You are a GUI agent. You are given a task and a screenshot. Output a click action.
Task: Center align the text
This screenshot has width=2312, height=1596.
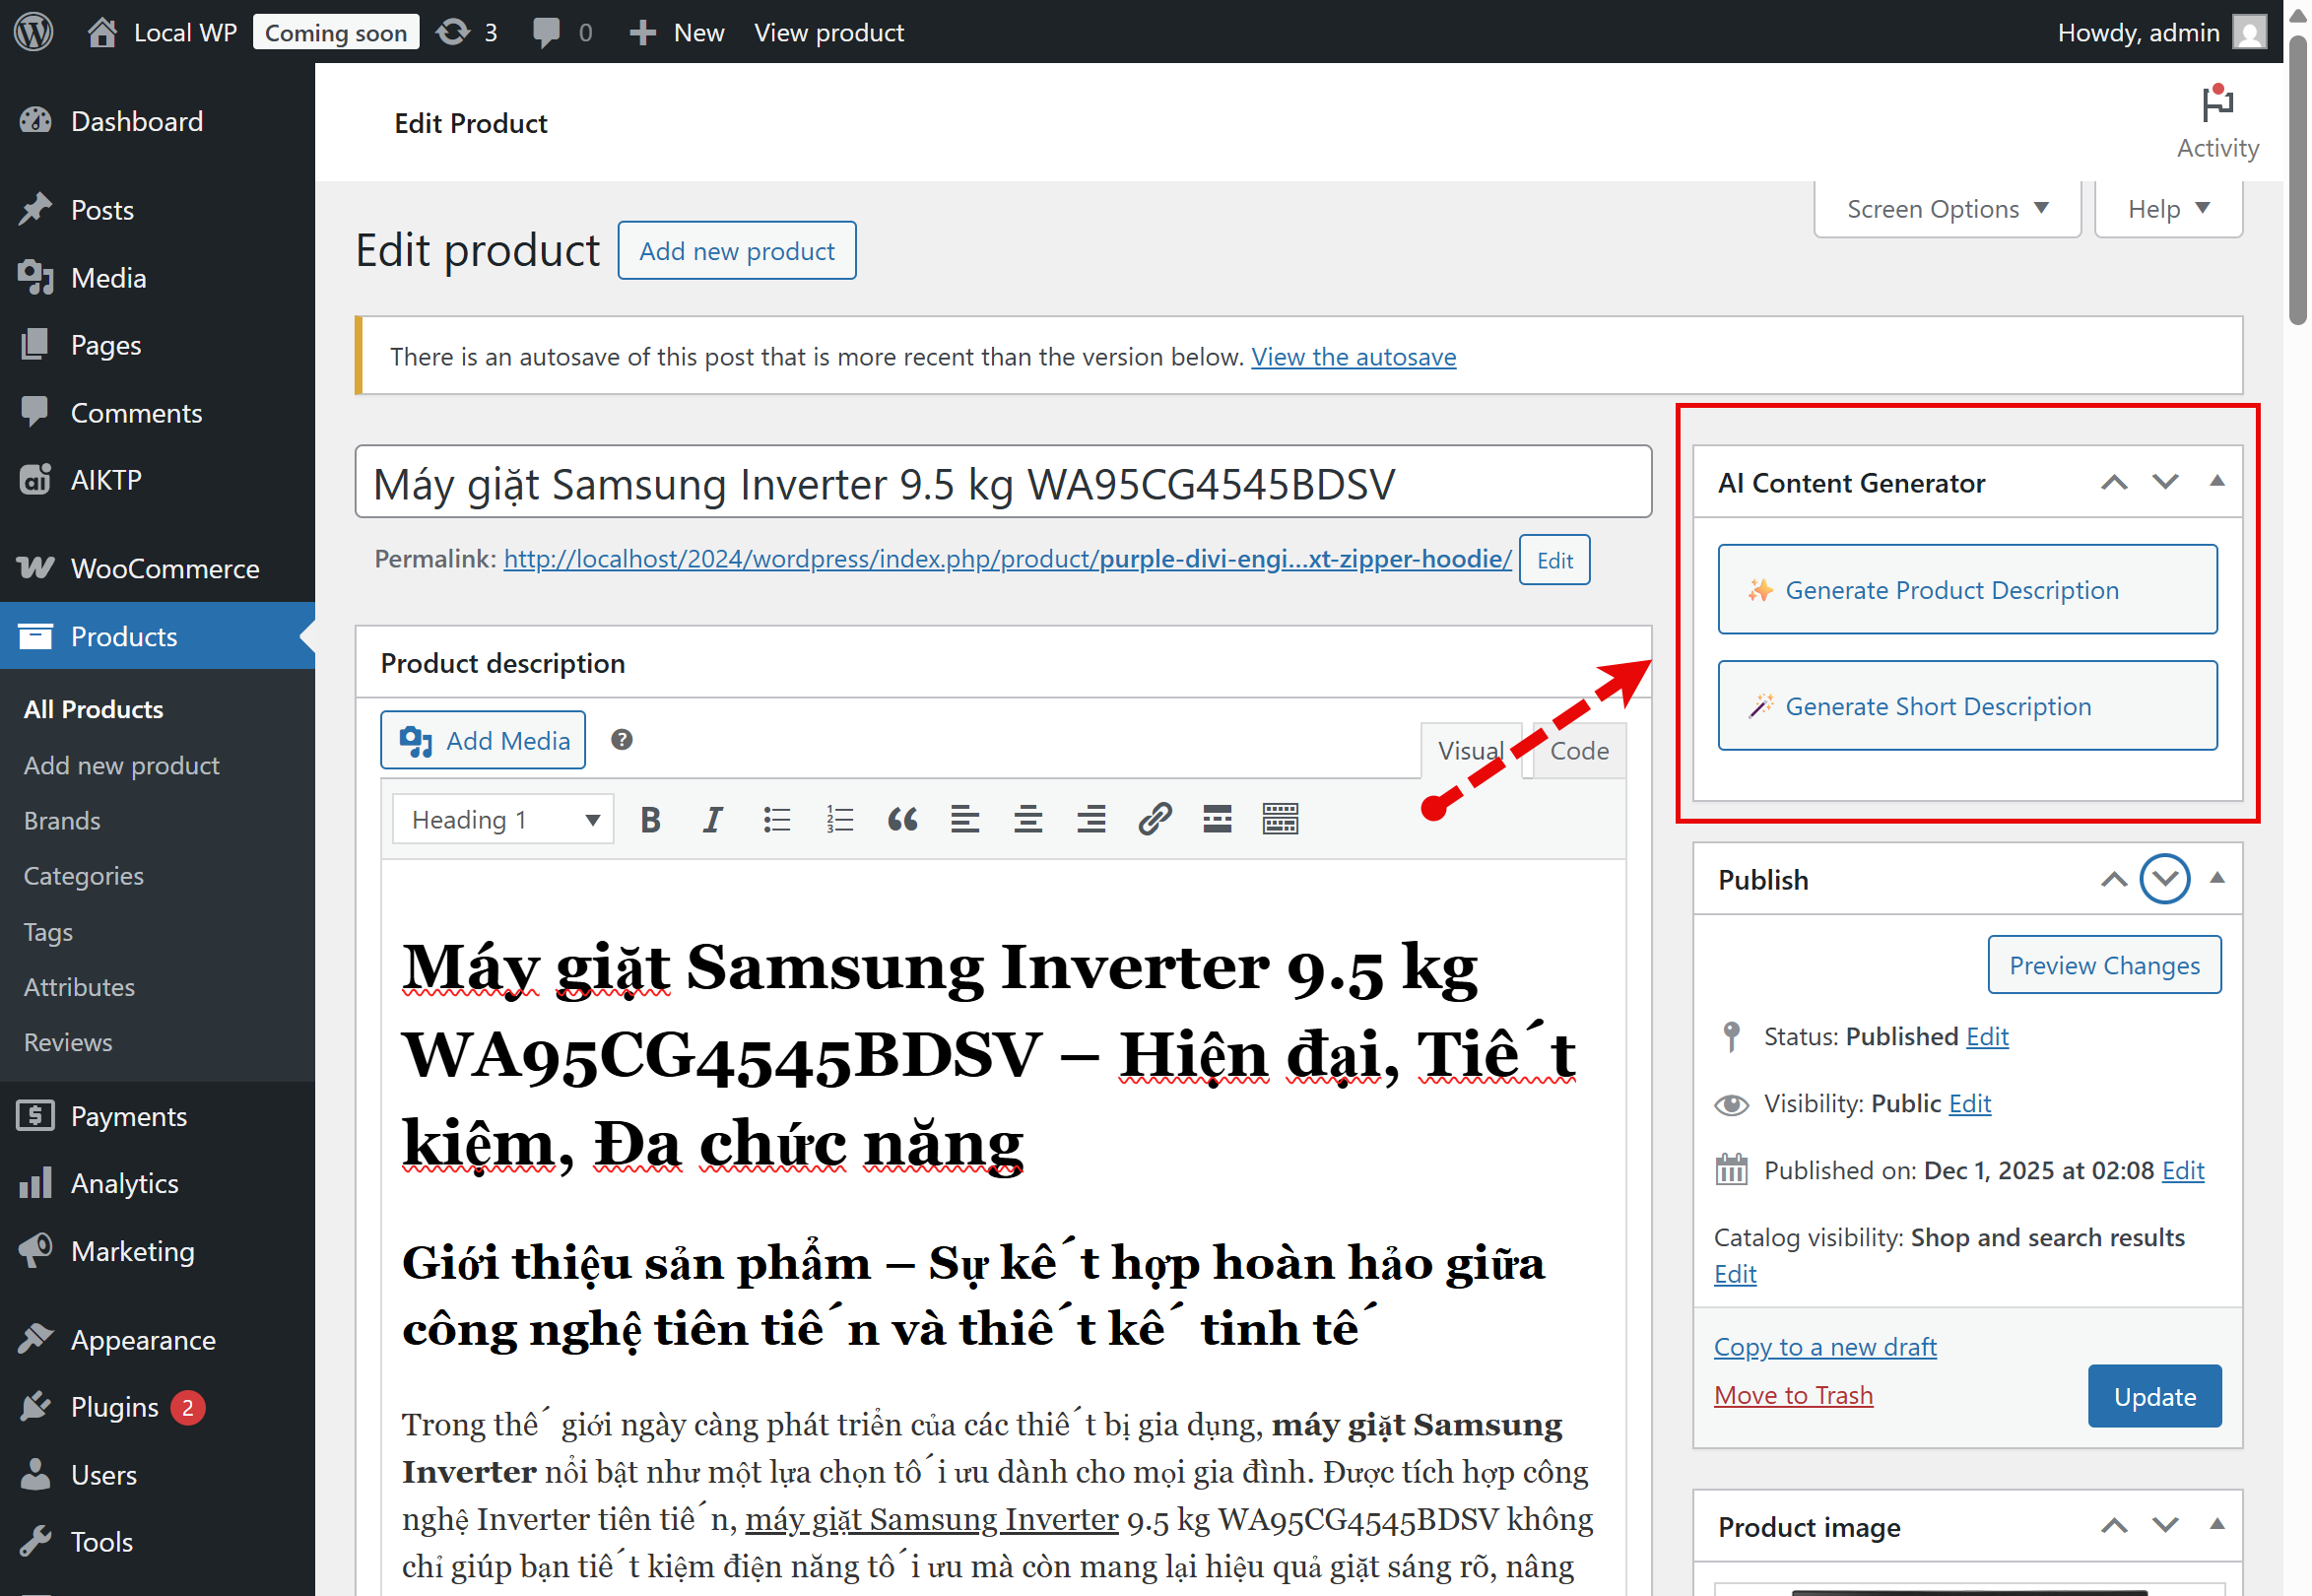tap(1028, 820)
